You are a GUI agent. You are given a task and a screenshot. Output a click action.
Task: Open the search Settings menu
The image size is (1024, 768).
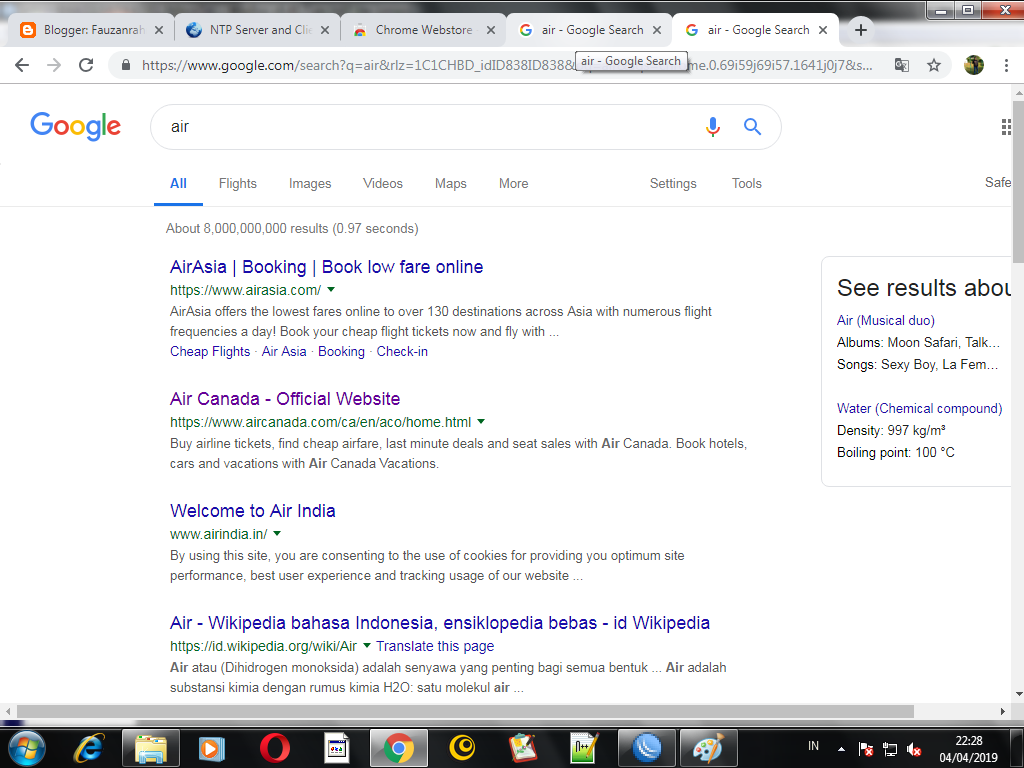click(673, 184)
